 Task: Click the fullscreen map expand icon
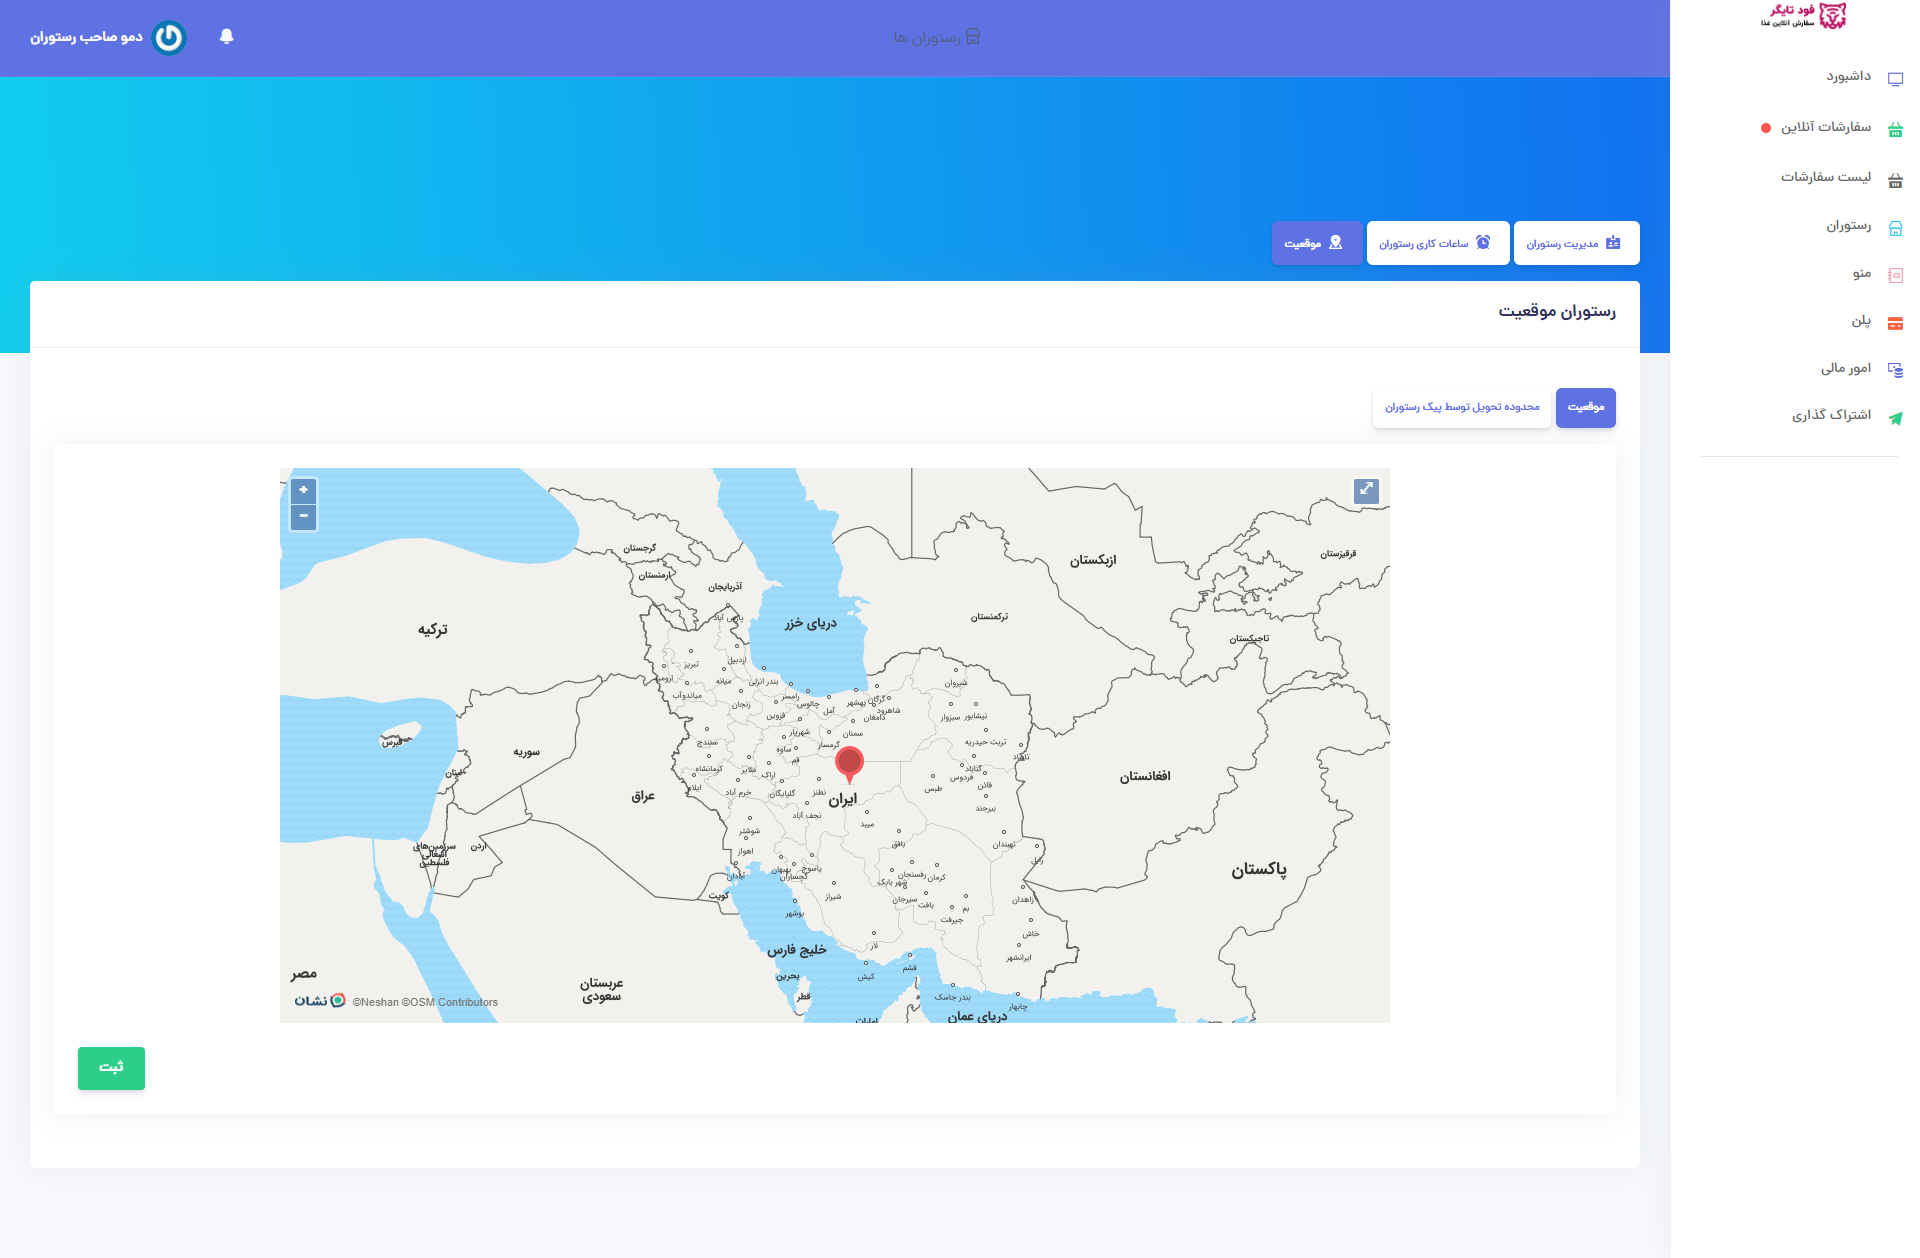tap(1366, 490)
